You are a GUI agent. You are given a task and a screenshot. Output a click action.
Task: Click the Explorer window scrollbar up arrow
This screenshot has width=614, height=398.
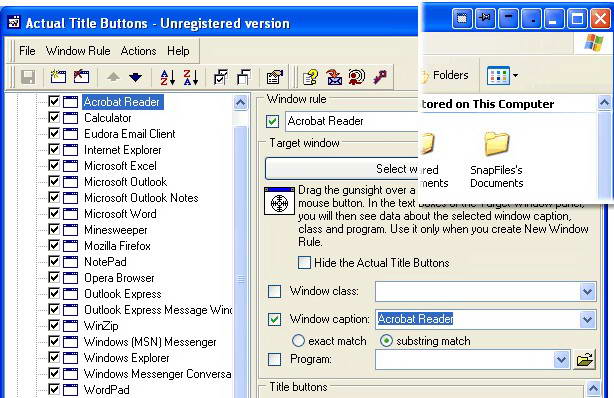click(x=604, y=103)
